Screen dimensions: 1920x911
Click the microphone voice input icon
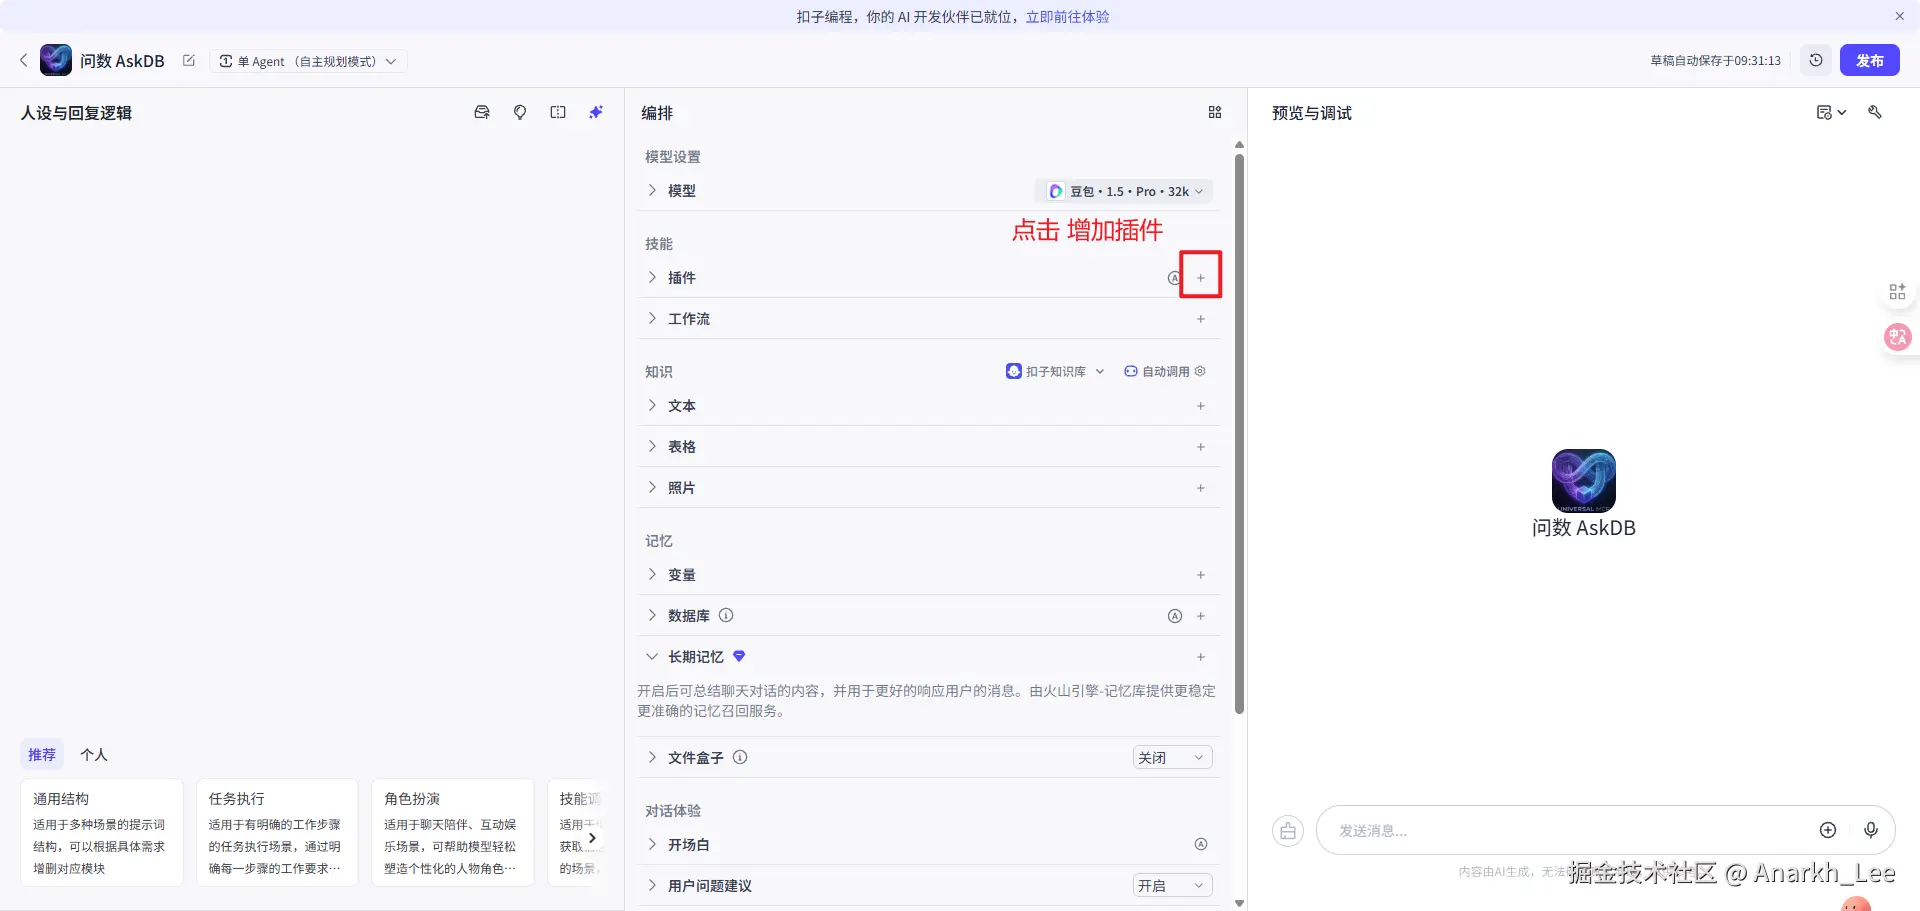(1871, 830)
